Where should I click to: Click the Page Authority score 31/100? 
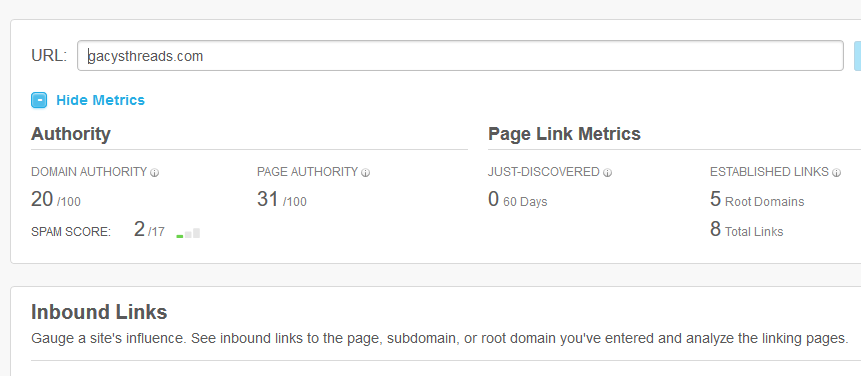coord(282,199)
